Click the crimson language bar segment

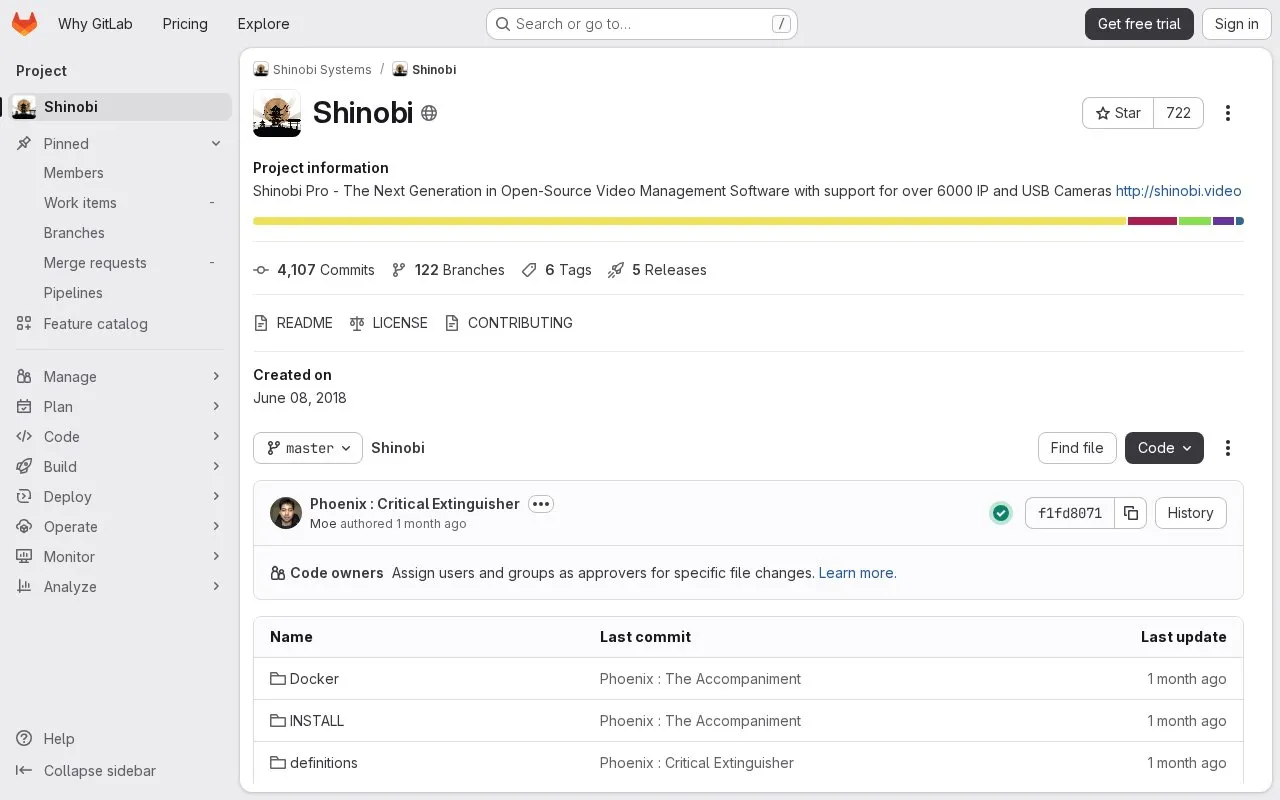[1152, 221]
